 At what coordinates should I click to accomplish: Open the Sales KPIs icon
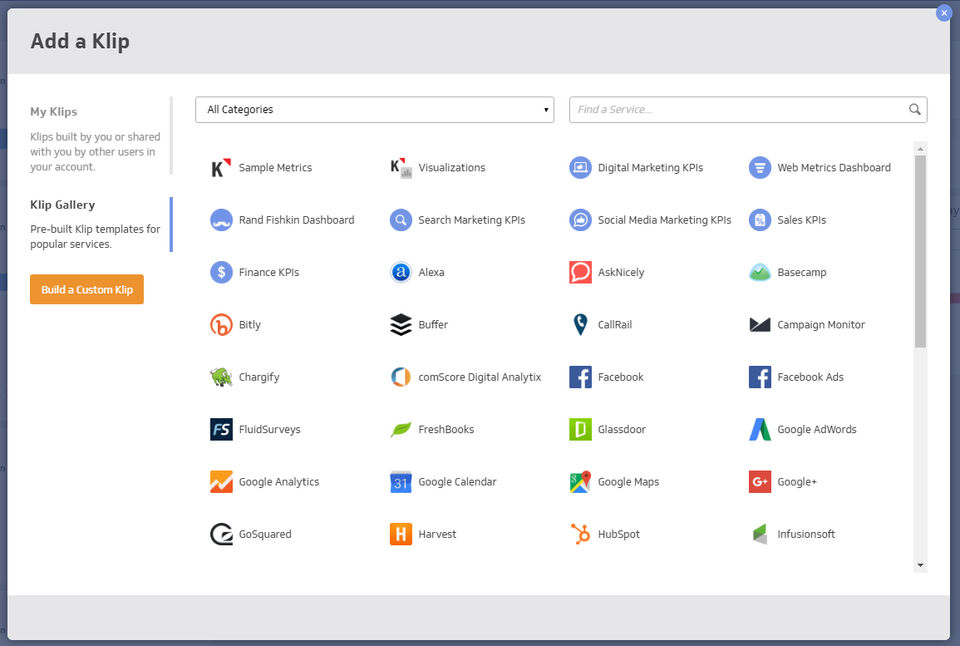[760, 220]
